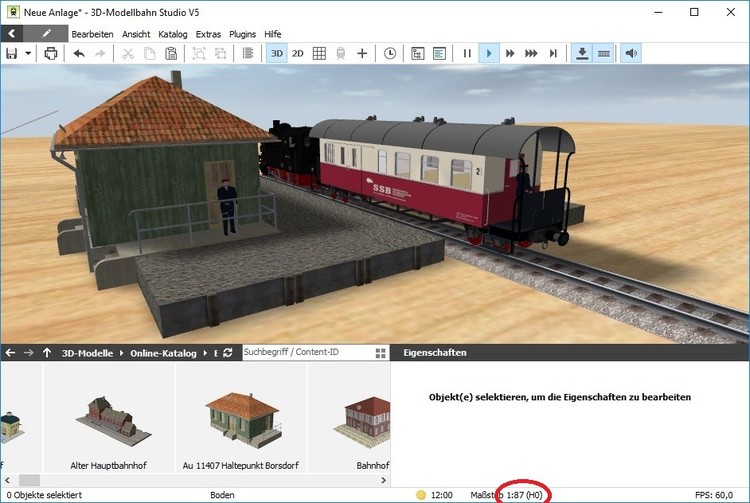The height and width of the screenshot is (503, 750).
Task: Pause the simulation
Action: click(x=467, y=53)
